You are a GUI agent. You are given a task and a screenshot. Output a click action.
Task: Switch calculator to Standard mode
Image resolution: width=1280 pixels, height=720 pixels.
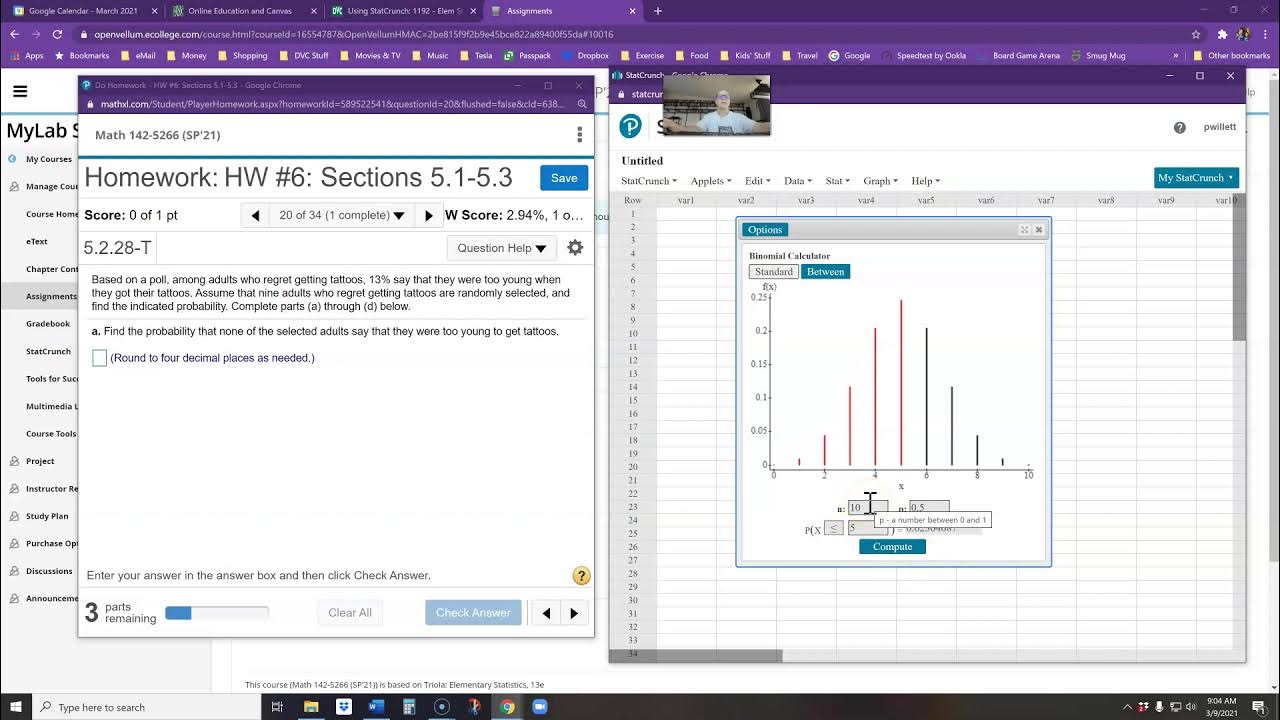(x=774, y=272)
